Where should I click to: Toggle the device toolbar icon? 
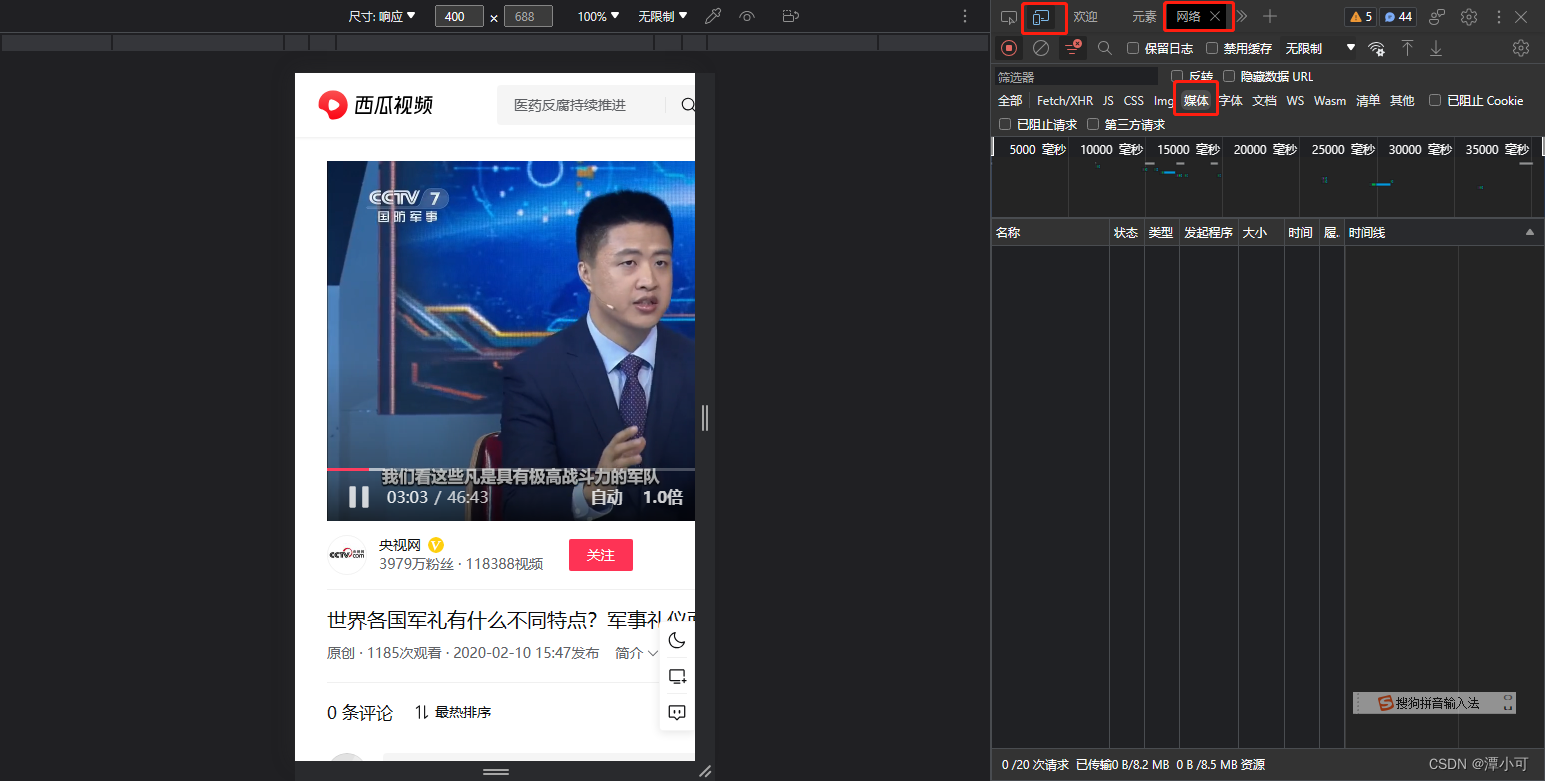(x=1043, y=16)
